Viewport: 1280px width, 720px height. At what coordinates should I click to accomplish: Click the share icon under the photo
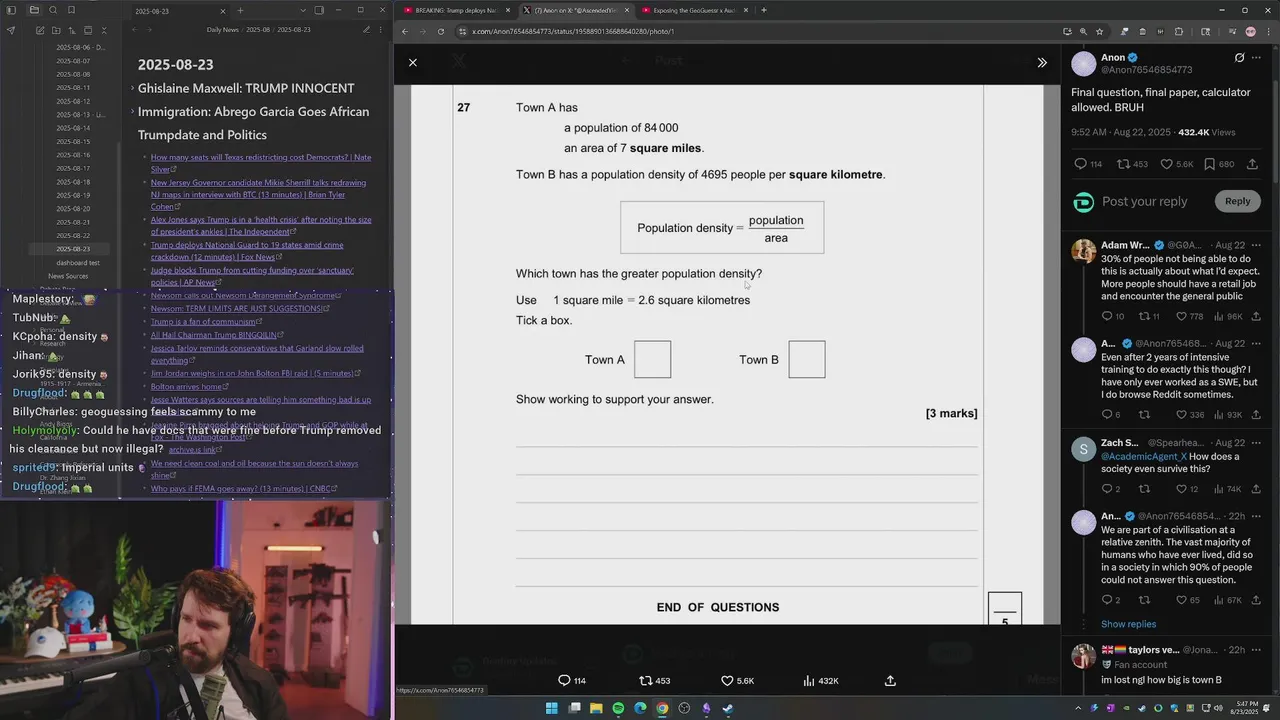click(890, 681)
